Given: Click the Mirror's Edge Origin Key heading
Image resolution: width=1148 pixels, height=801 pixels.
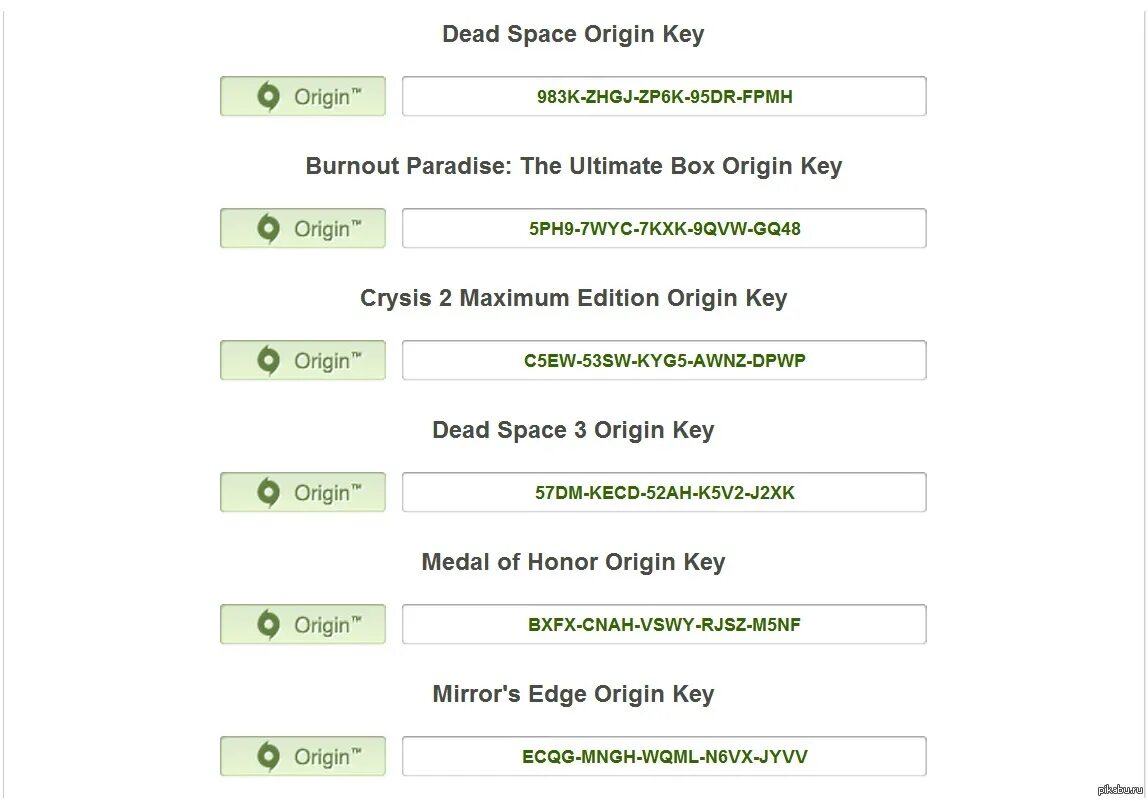Looking at the screenshot, I should point(573,694).
